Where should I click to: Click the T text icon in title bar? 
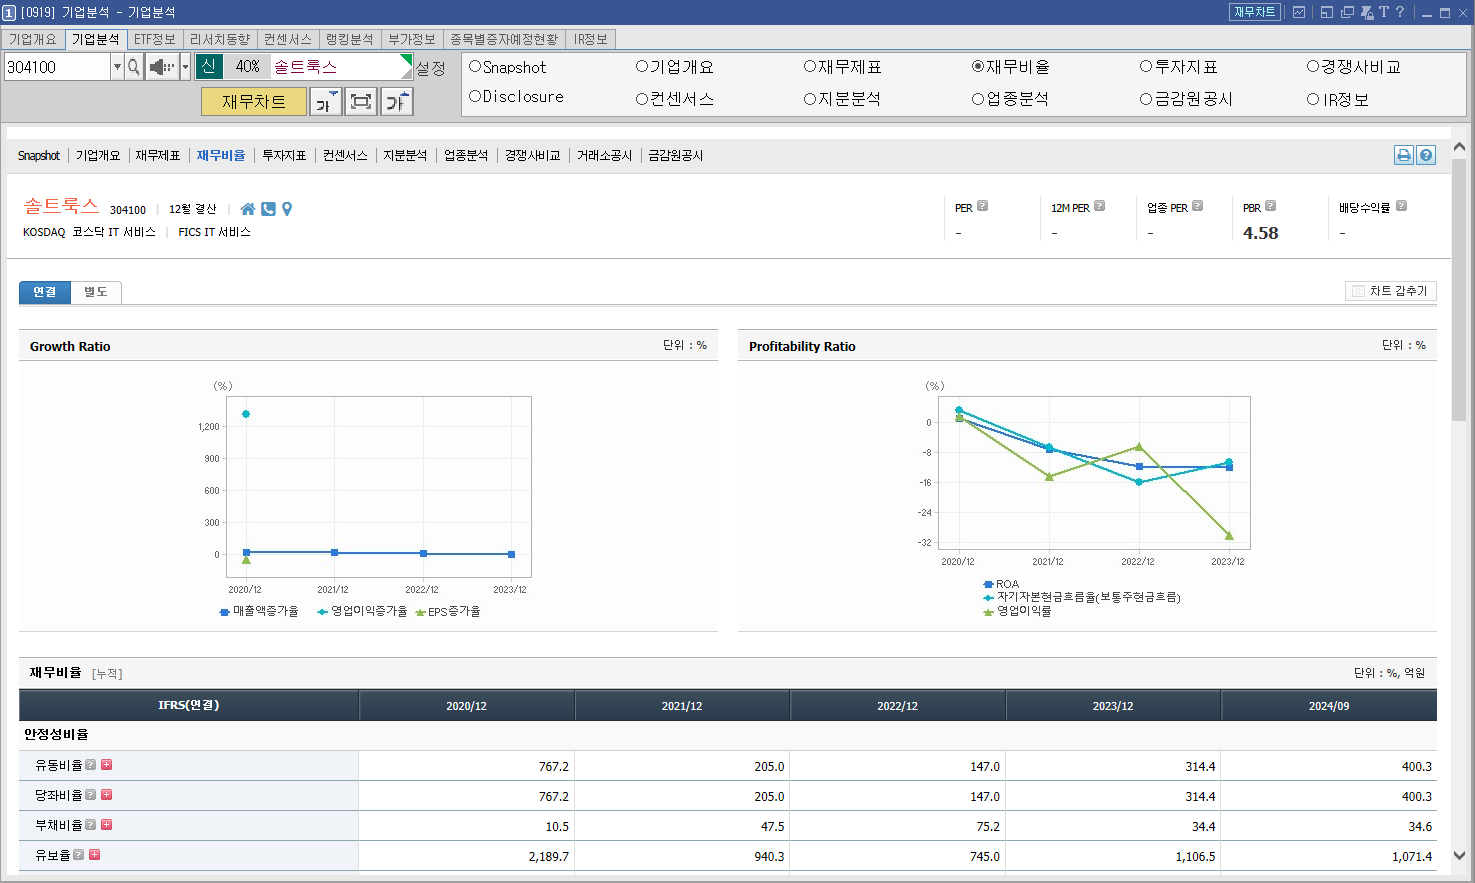click(1384, 12)
